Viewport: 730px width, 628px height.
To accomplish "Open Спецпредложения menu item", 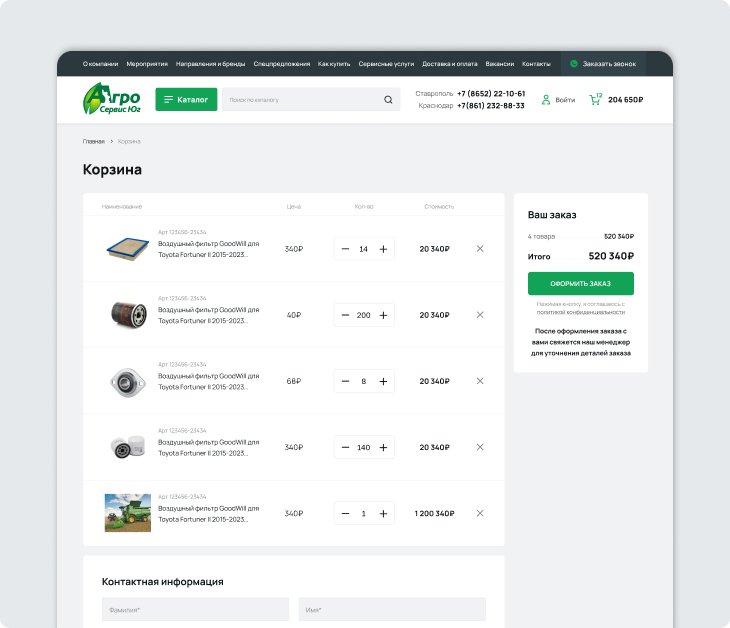I will click(282, 64).
